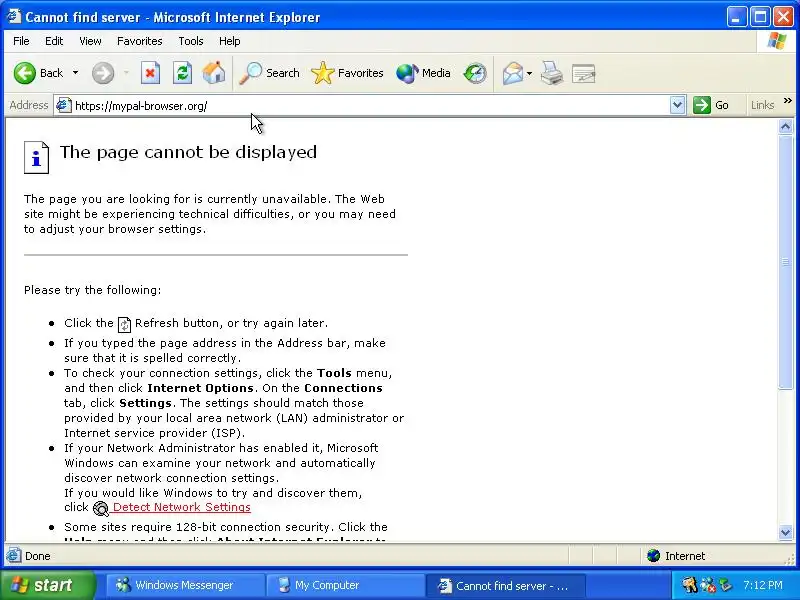Image resolution: width=800 pixels, height=600 pixels.
Task: Click Cannot find server taskbar button
Action: pyautogui.click(x=504, y=585)
